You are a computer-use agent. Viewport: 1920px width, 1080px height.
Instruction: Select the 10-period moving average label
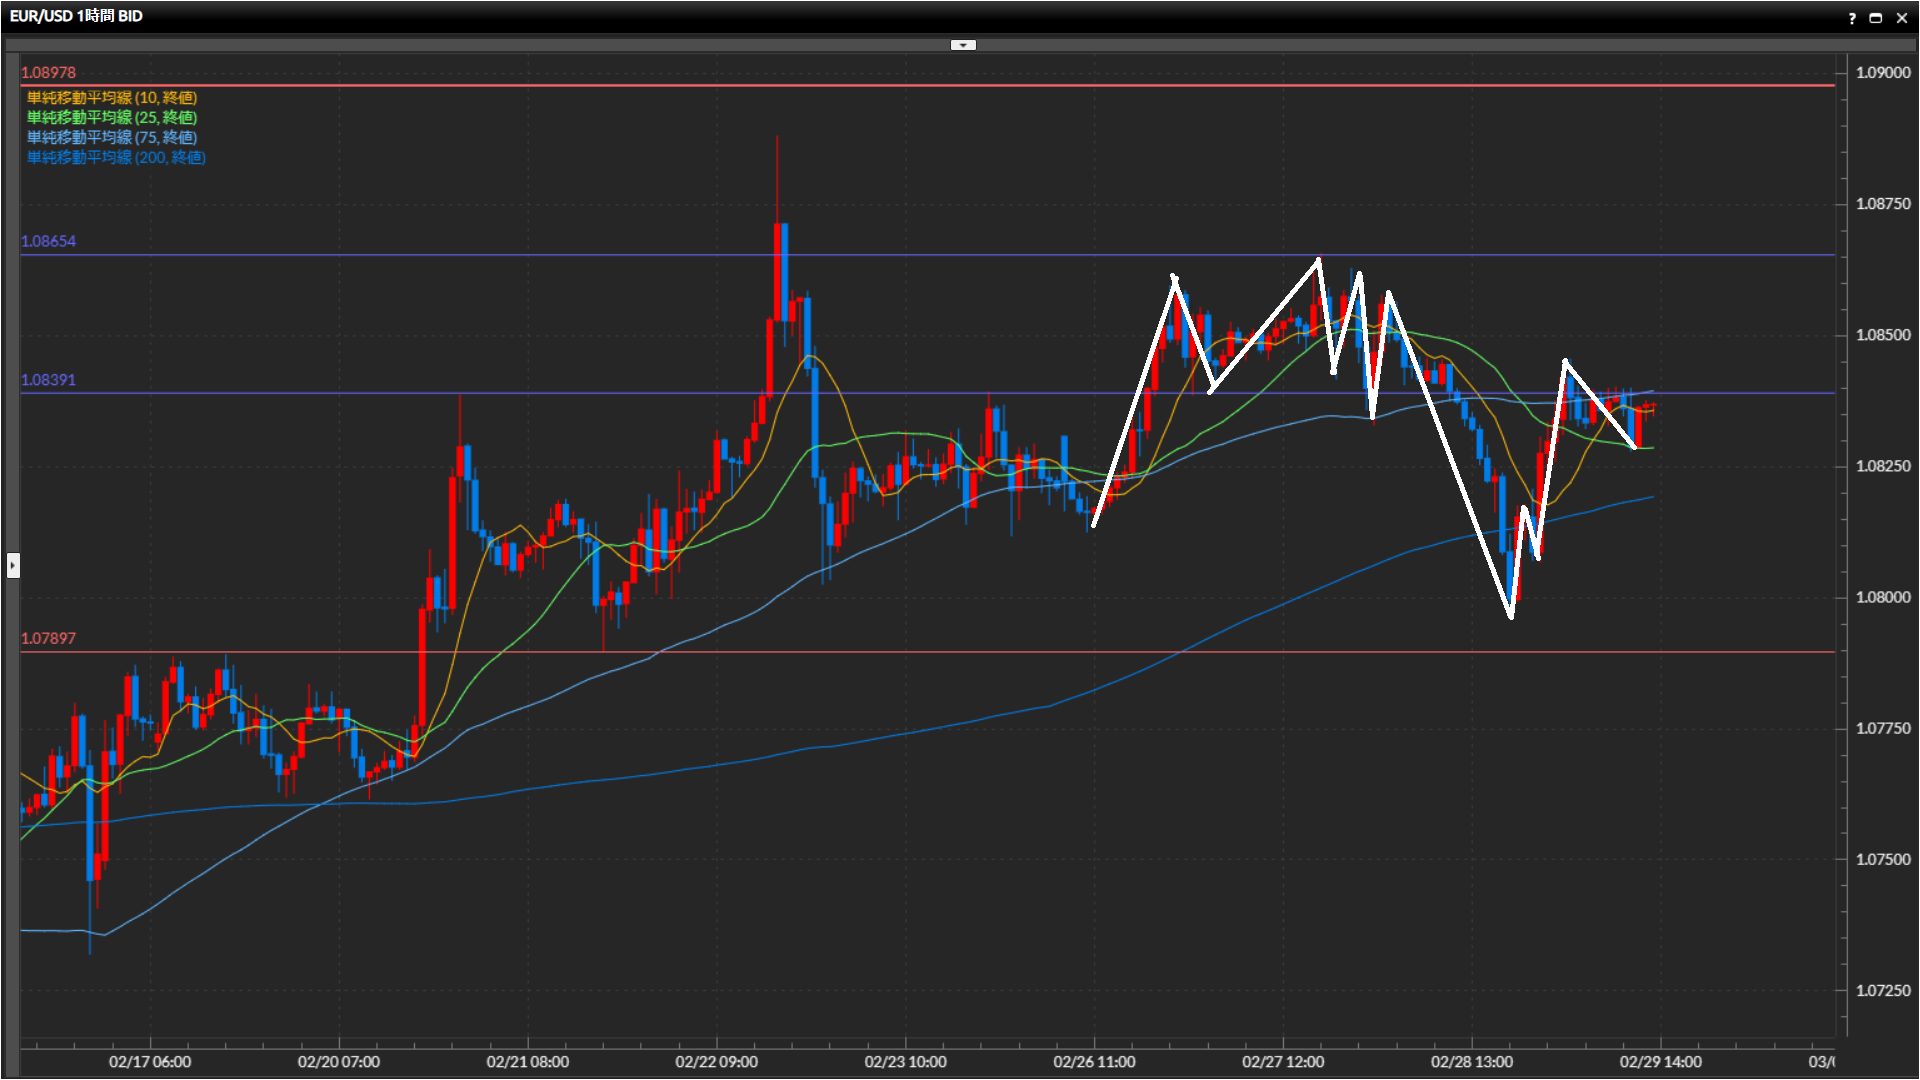[x=112, y=98]
